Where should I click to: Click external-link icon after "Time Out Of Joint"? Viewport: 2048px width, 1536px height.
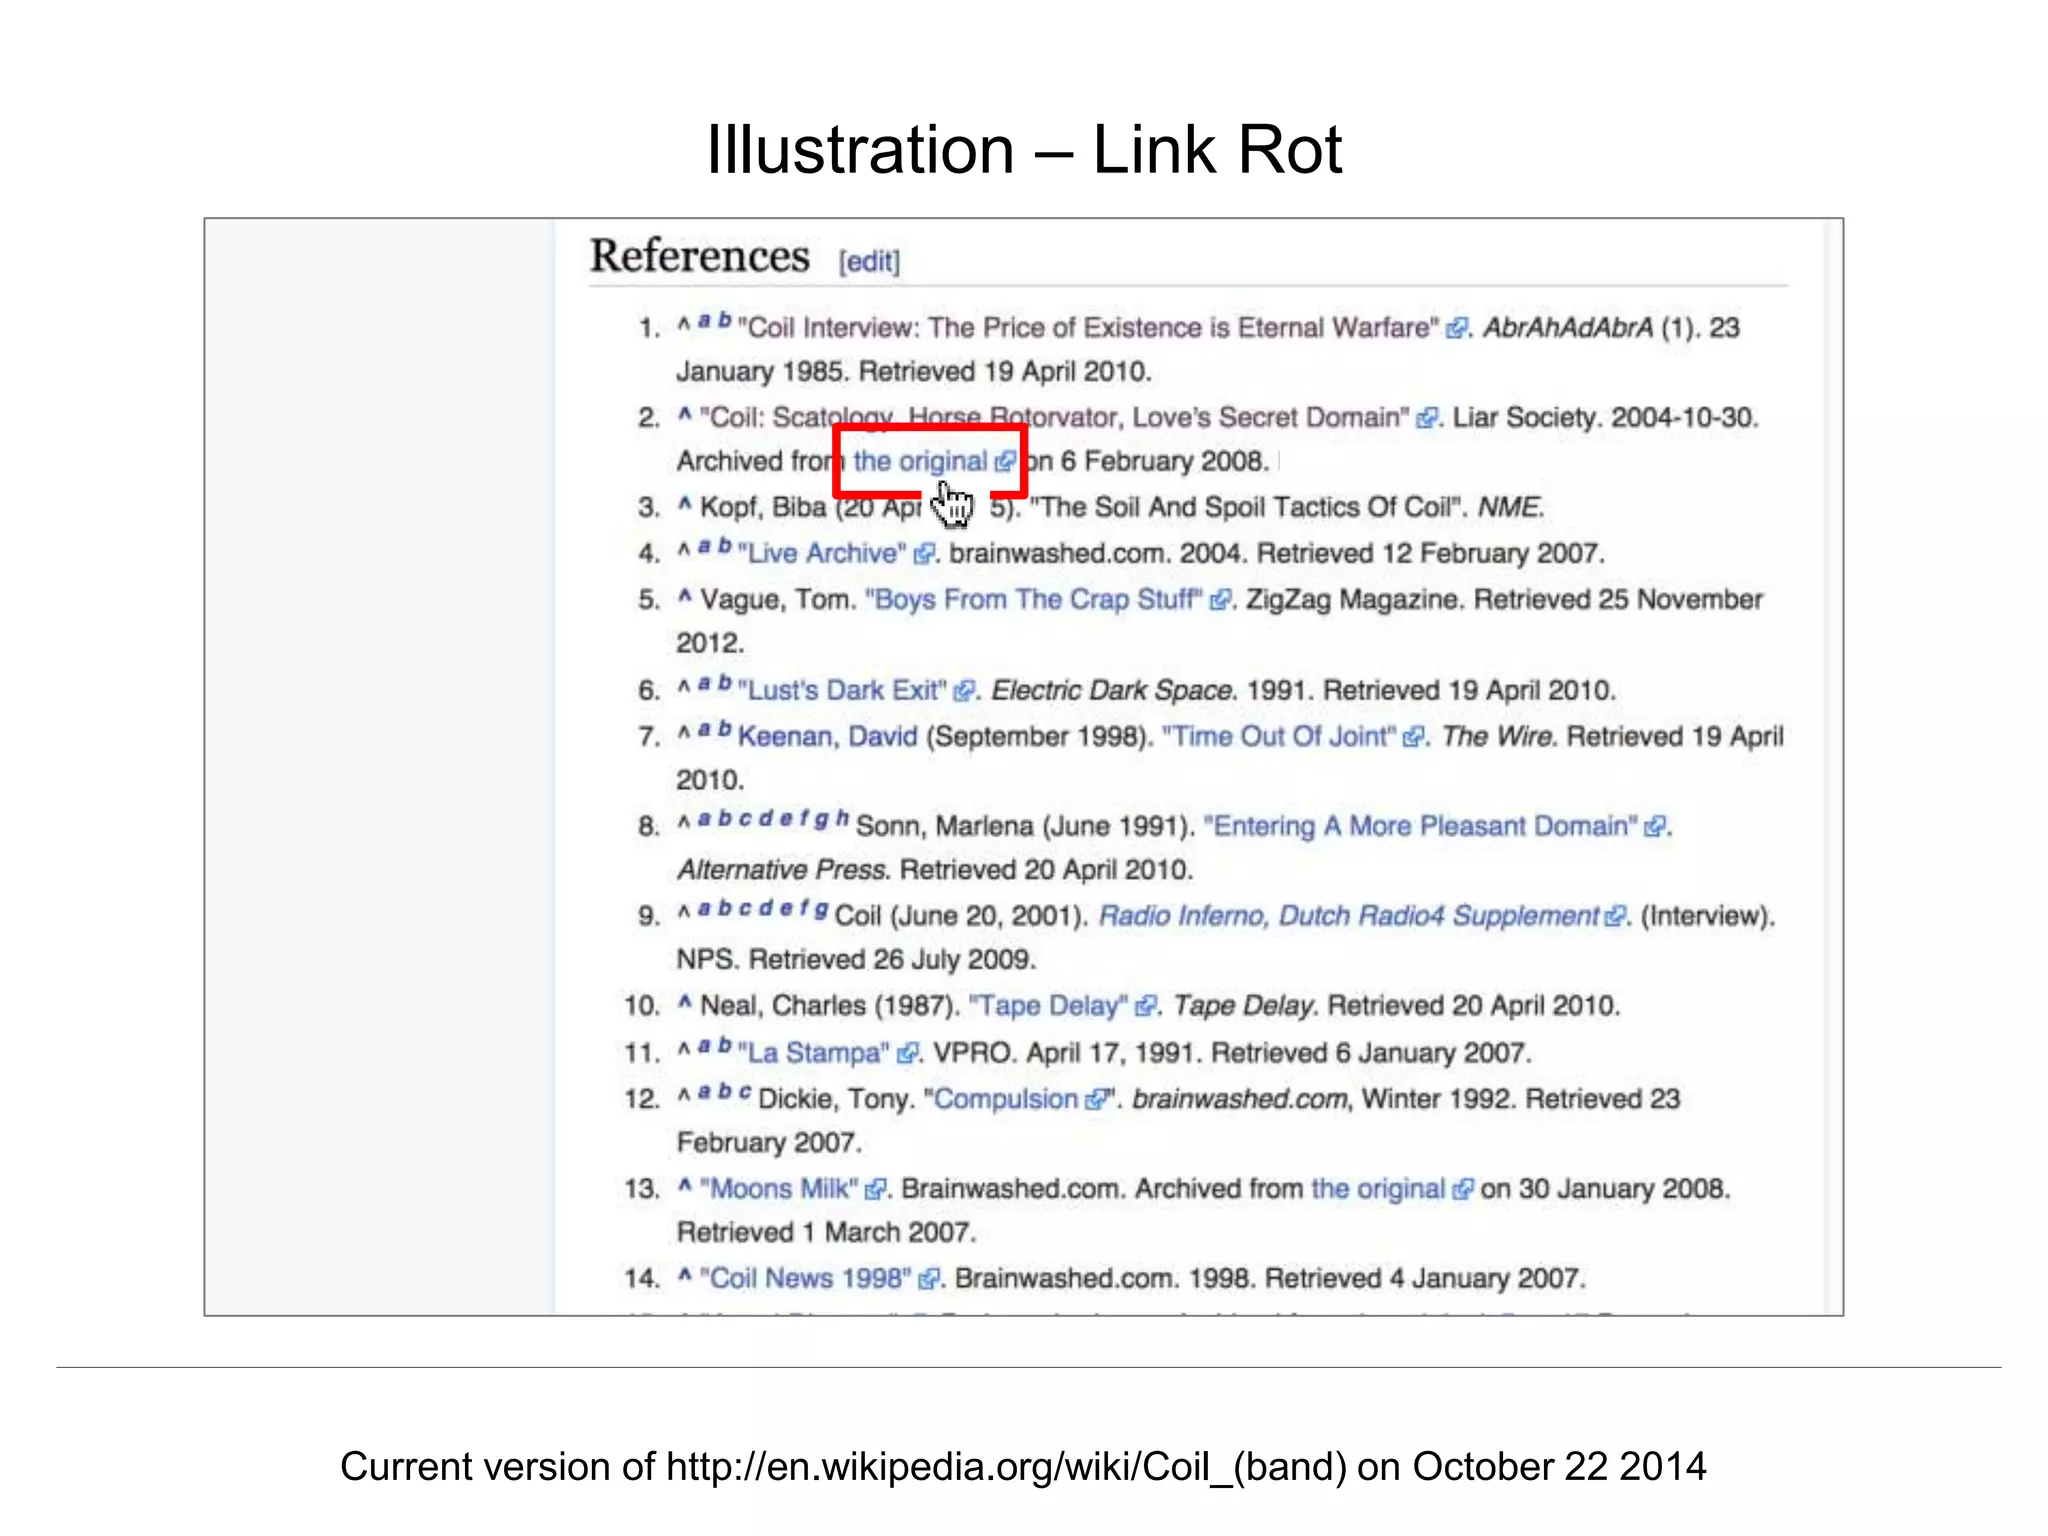[x=1413, y=737]
